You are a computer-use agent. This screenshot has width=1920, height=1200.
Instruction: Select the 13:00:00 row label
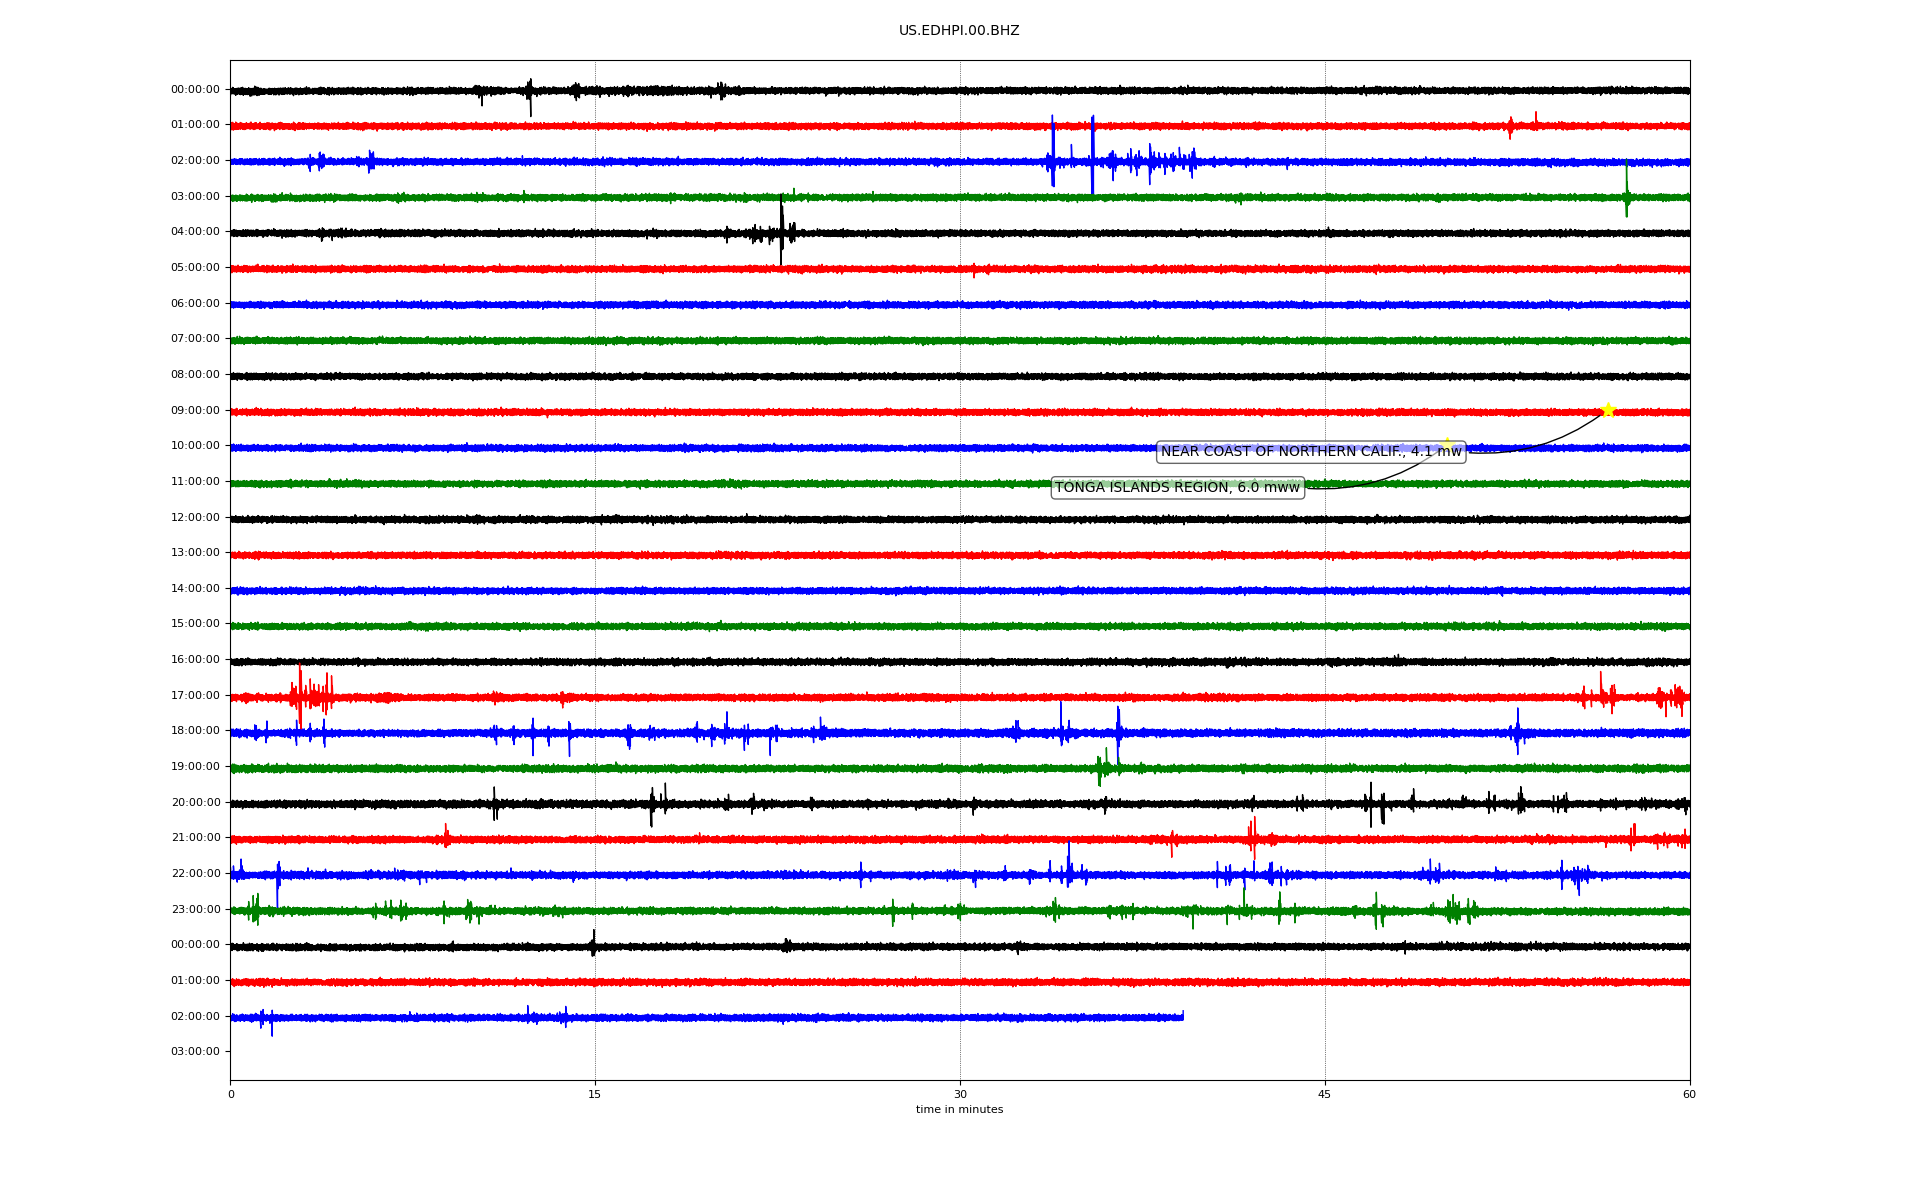195,553
